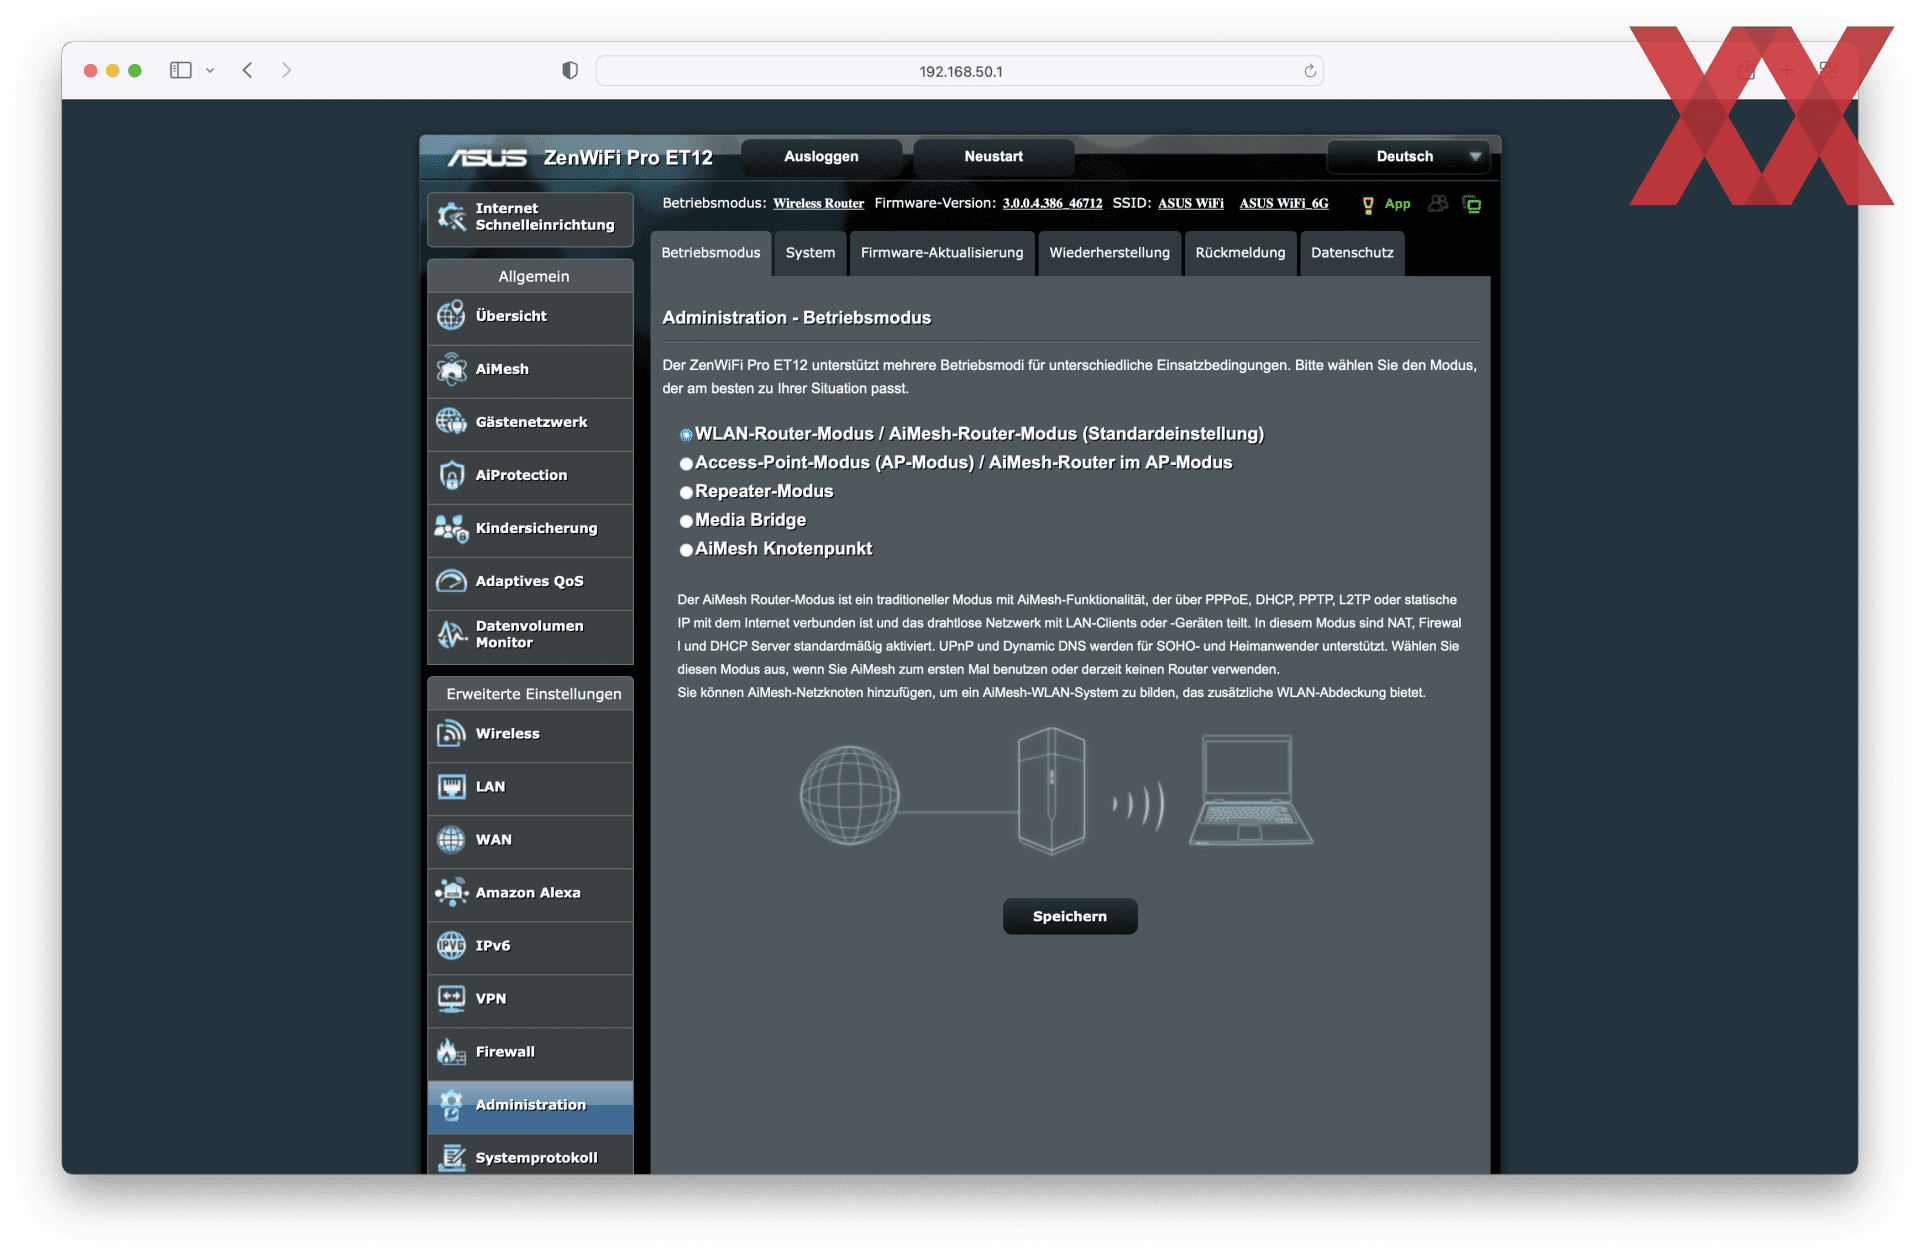Click the green network devices status icon

1472,204
